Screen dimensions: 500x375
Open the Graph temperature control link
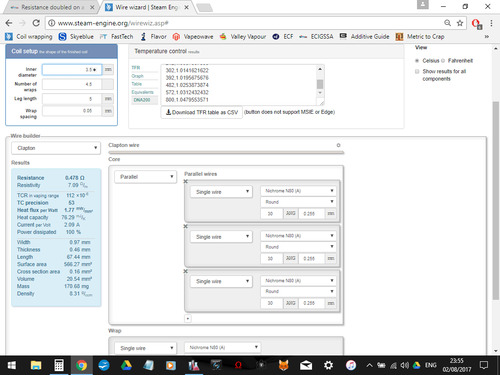(137, 76)
